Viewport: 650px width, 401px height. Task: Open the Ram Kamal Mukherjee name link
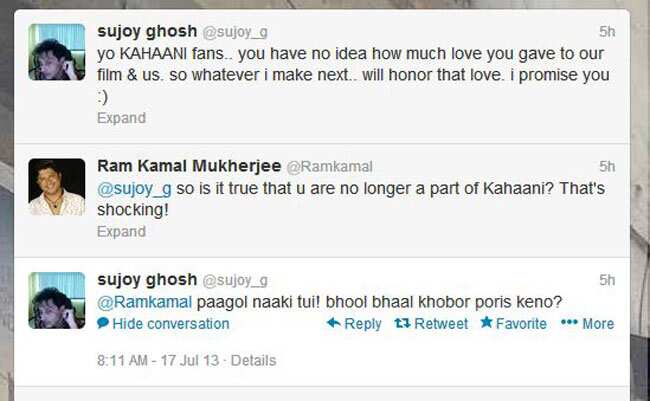189,166
